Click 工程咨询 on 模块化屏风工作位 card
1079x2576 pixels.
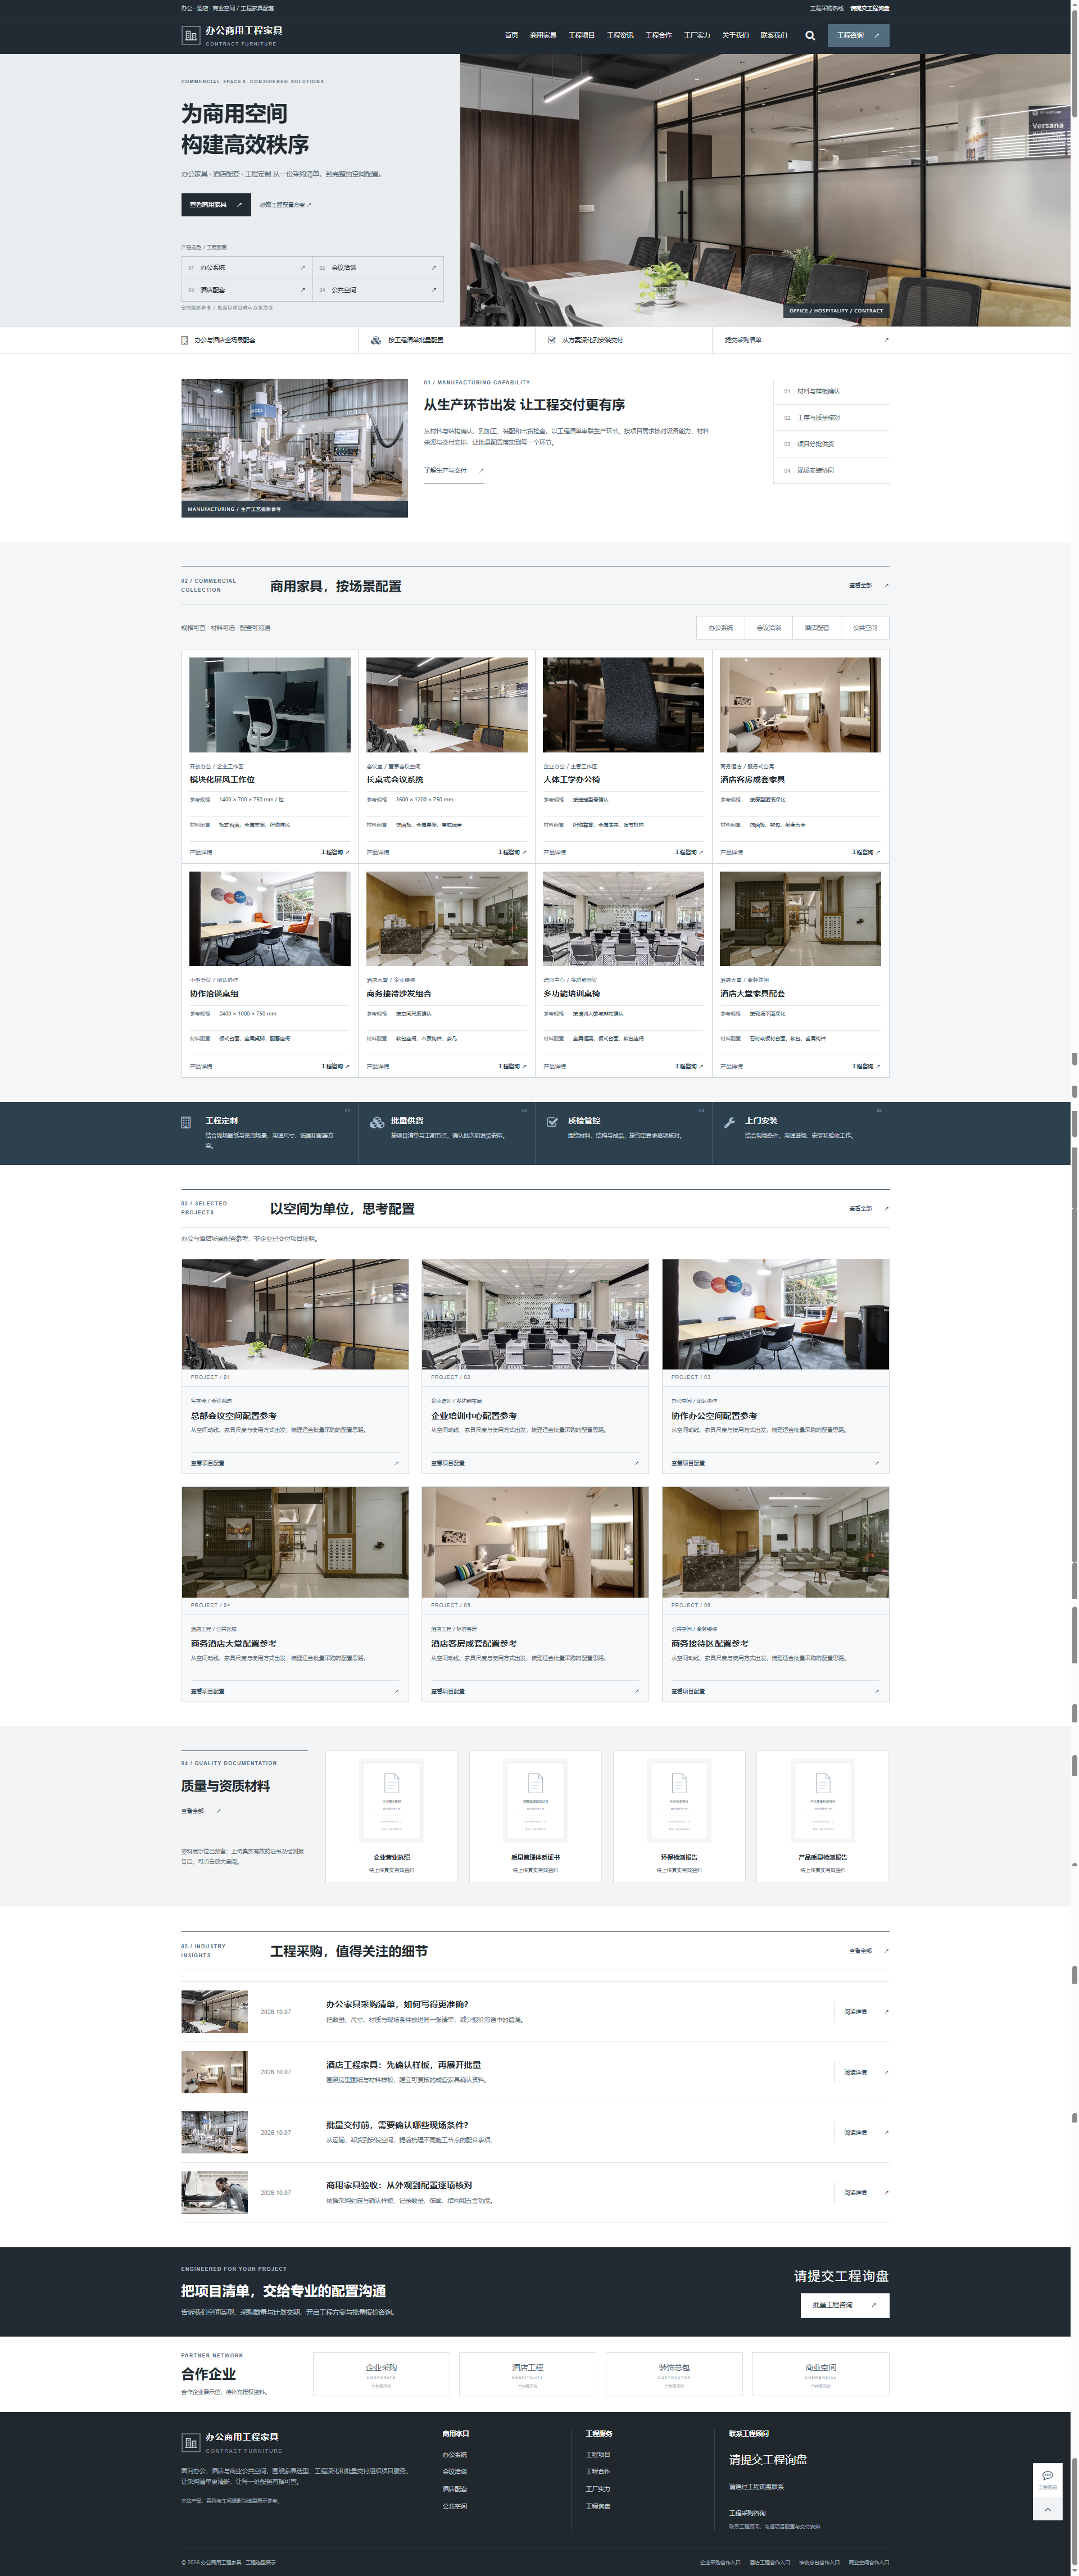[x=335, y=852]
